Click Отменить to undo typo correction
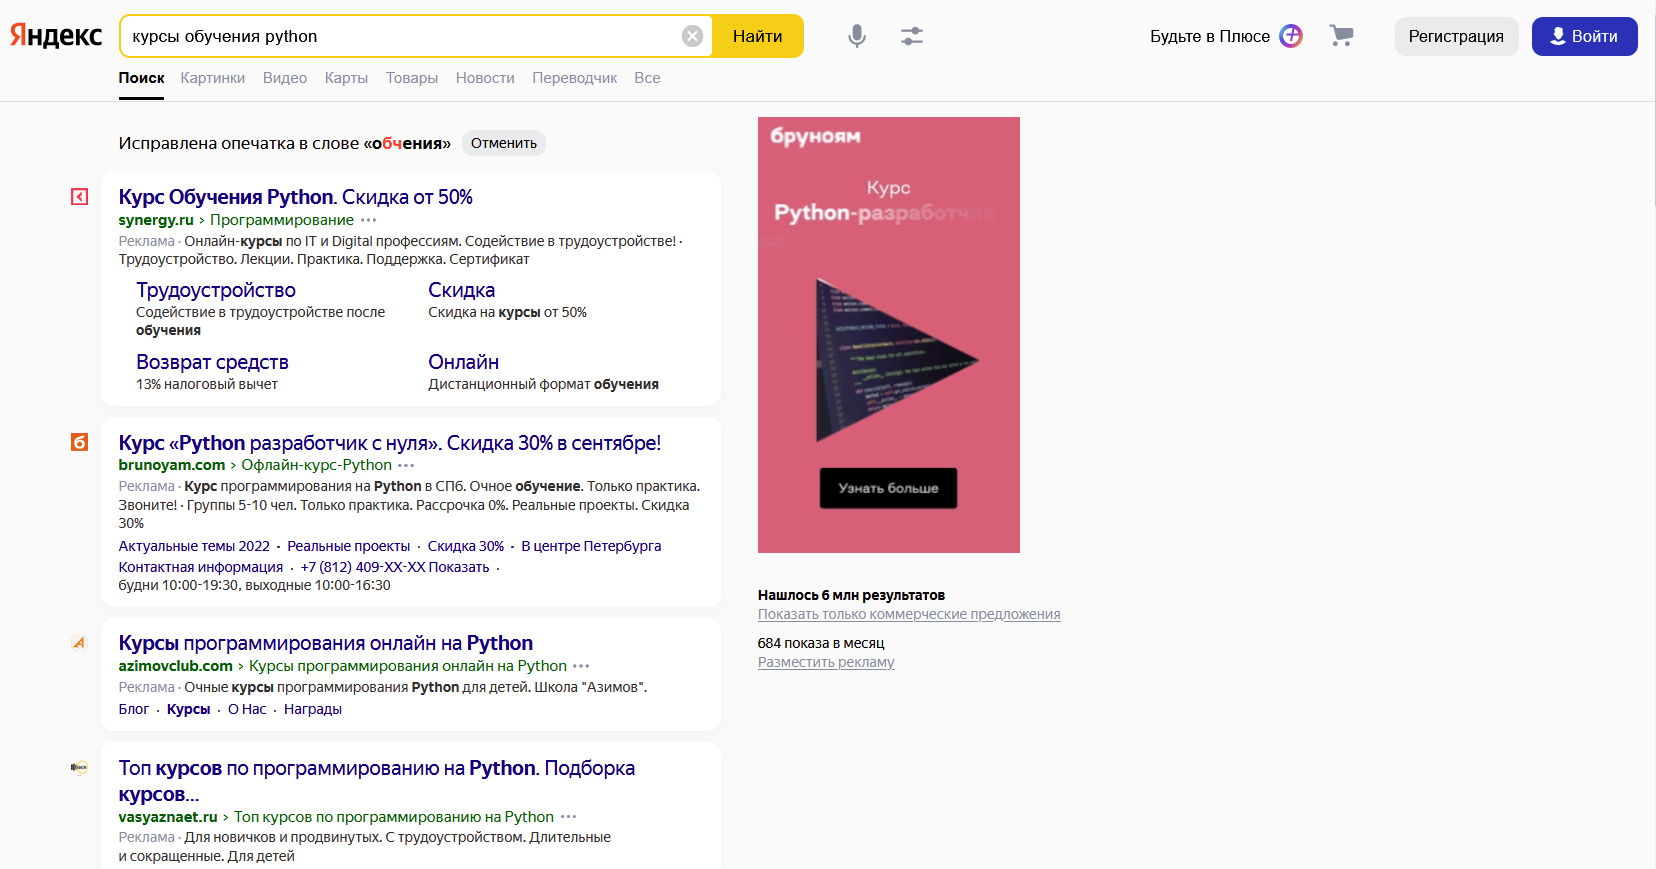Viewport: 1656px width, 869px height. (503, 143)
